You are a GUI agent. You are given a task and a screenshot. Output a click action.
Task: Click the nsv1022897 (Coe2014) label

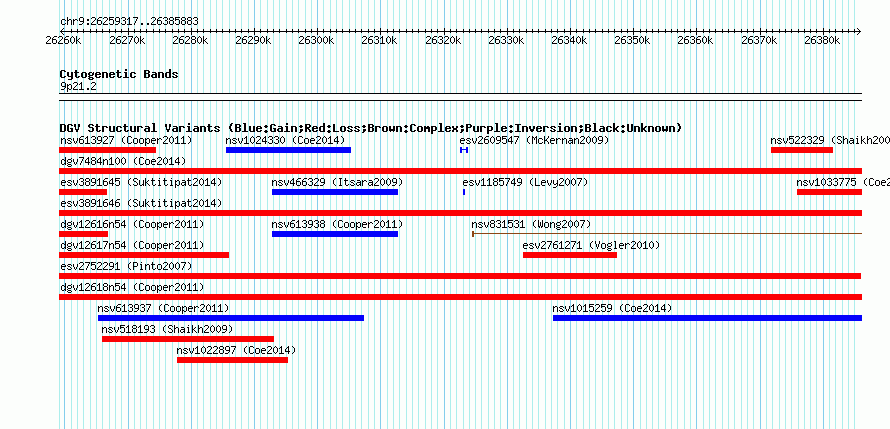(236, 350)
